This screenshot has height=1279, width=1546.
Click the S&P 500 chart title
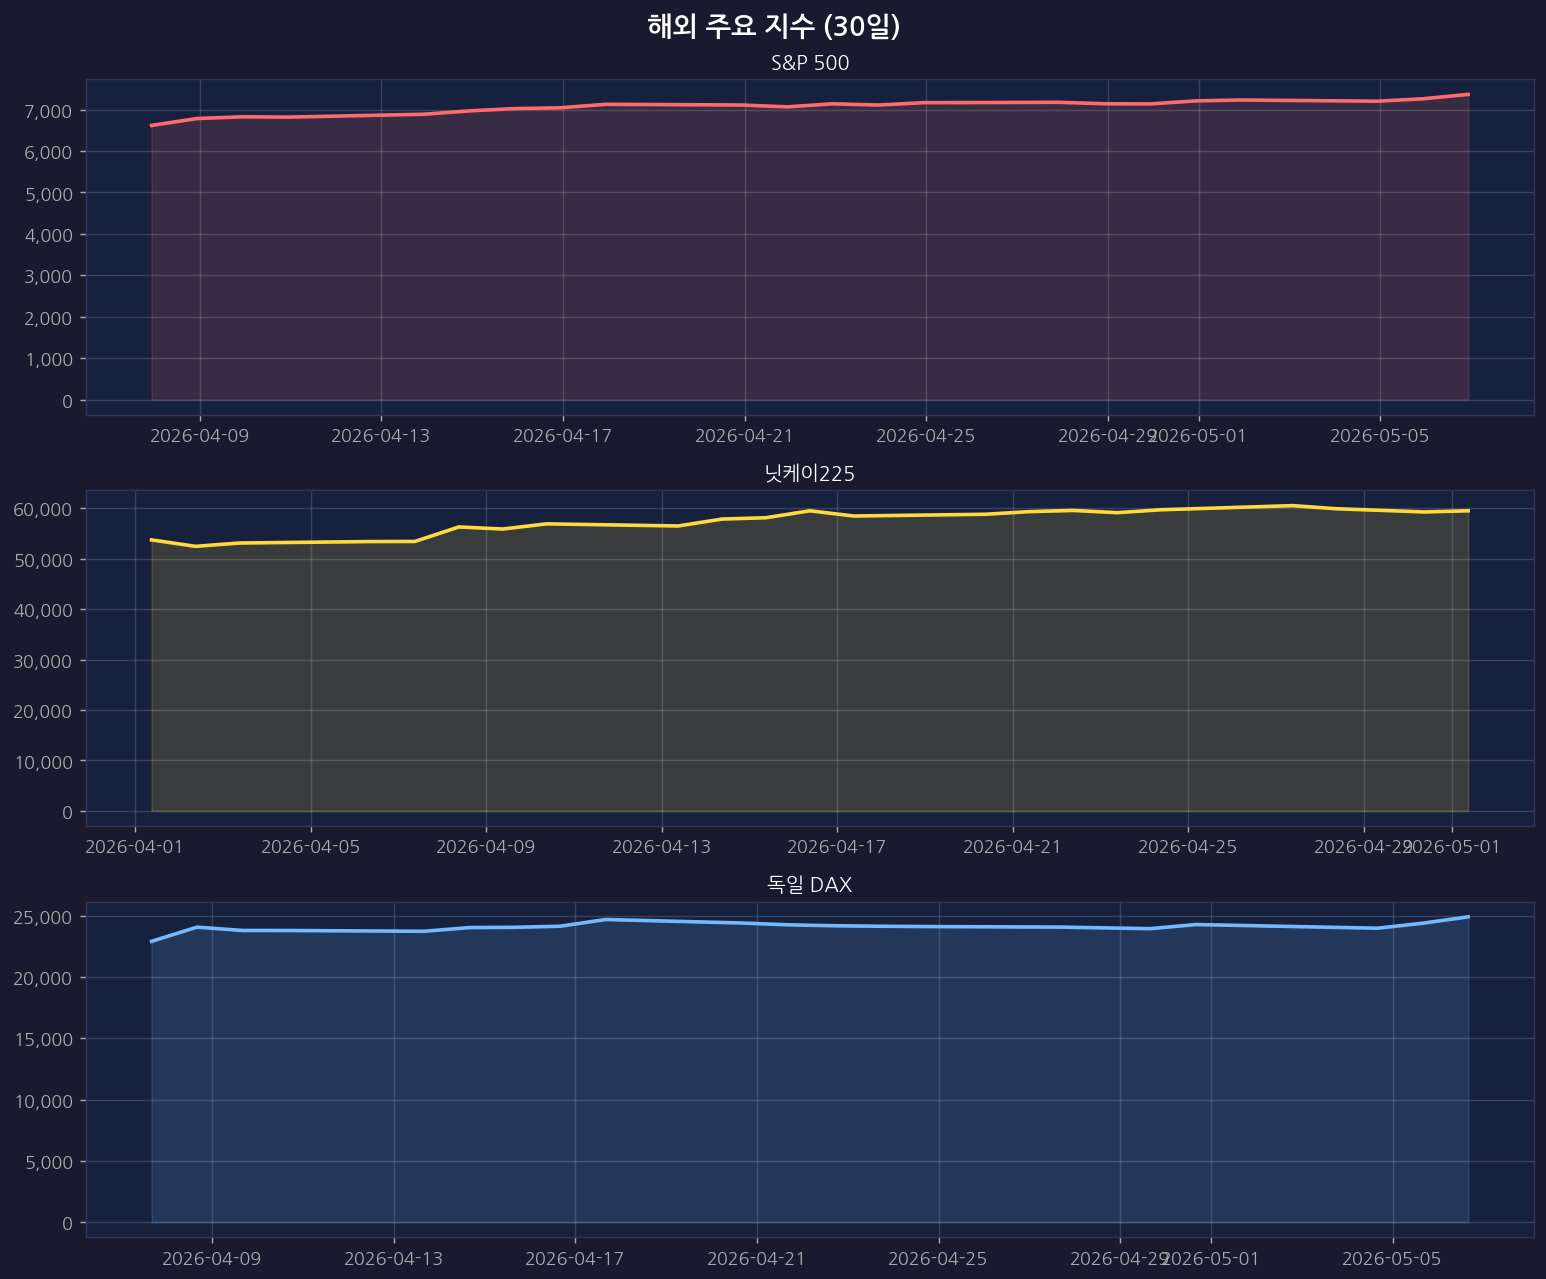point(810,64)
